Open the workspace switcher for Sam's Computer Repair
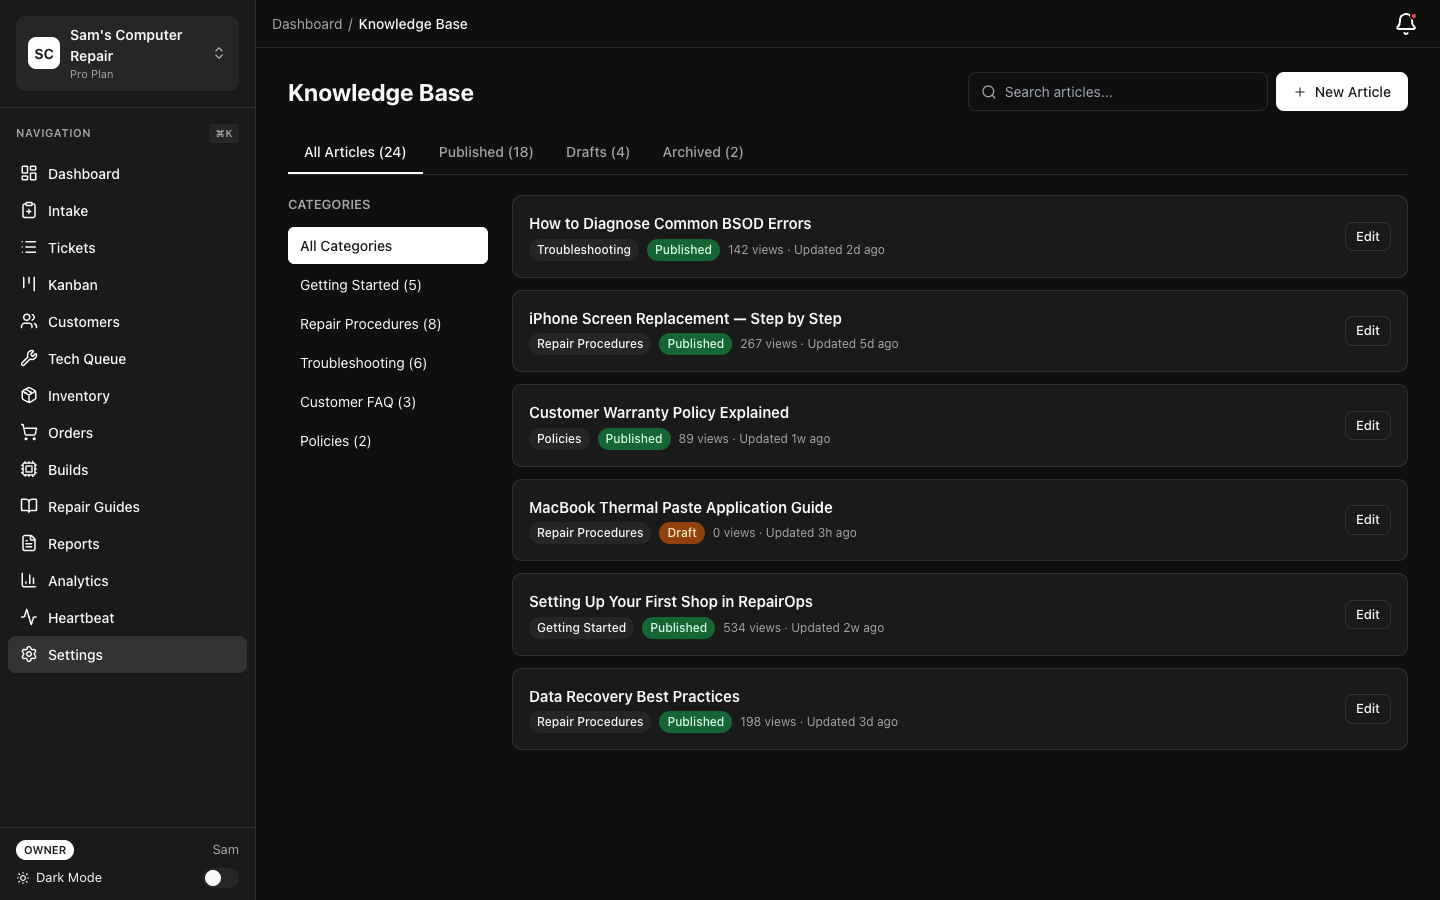 tap(219, 53)
